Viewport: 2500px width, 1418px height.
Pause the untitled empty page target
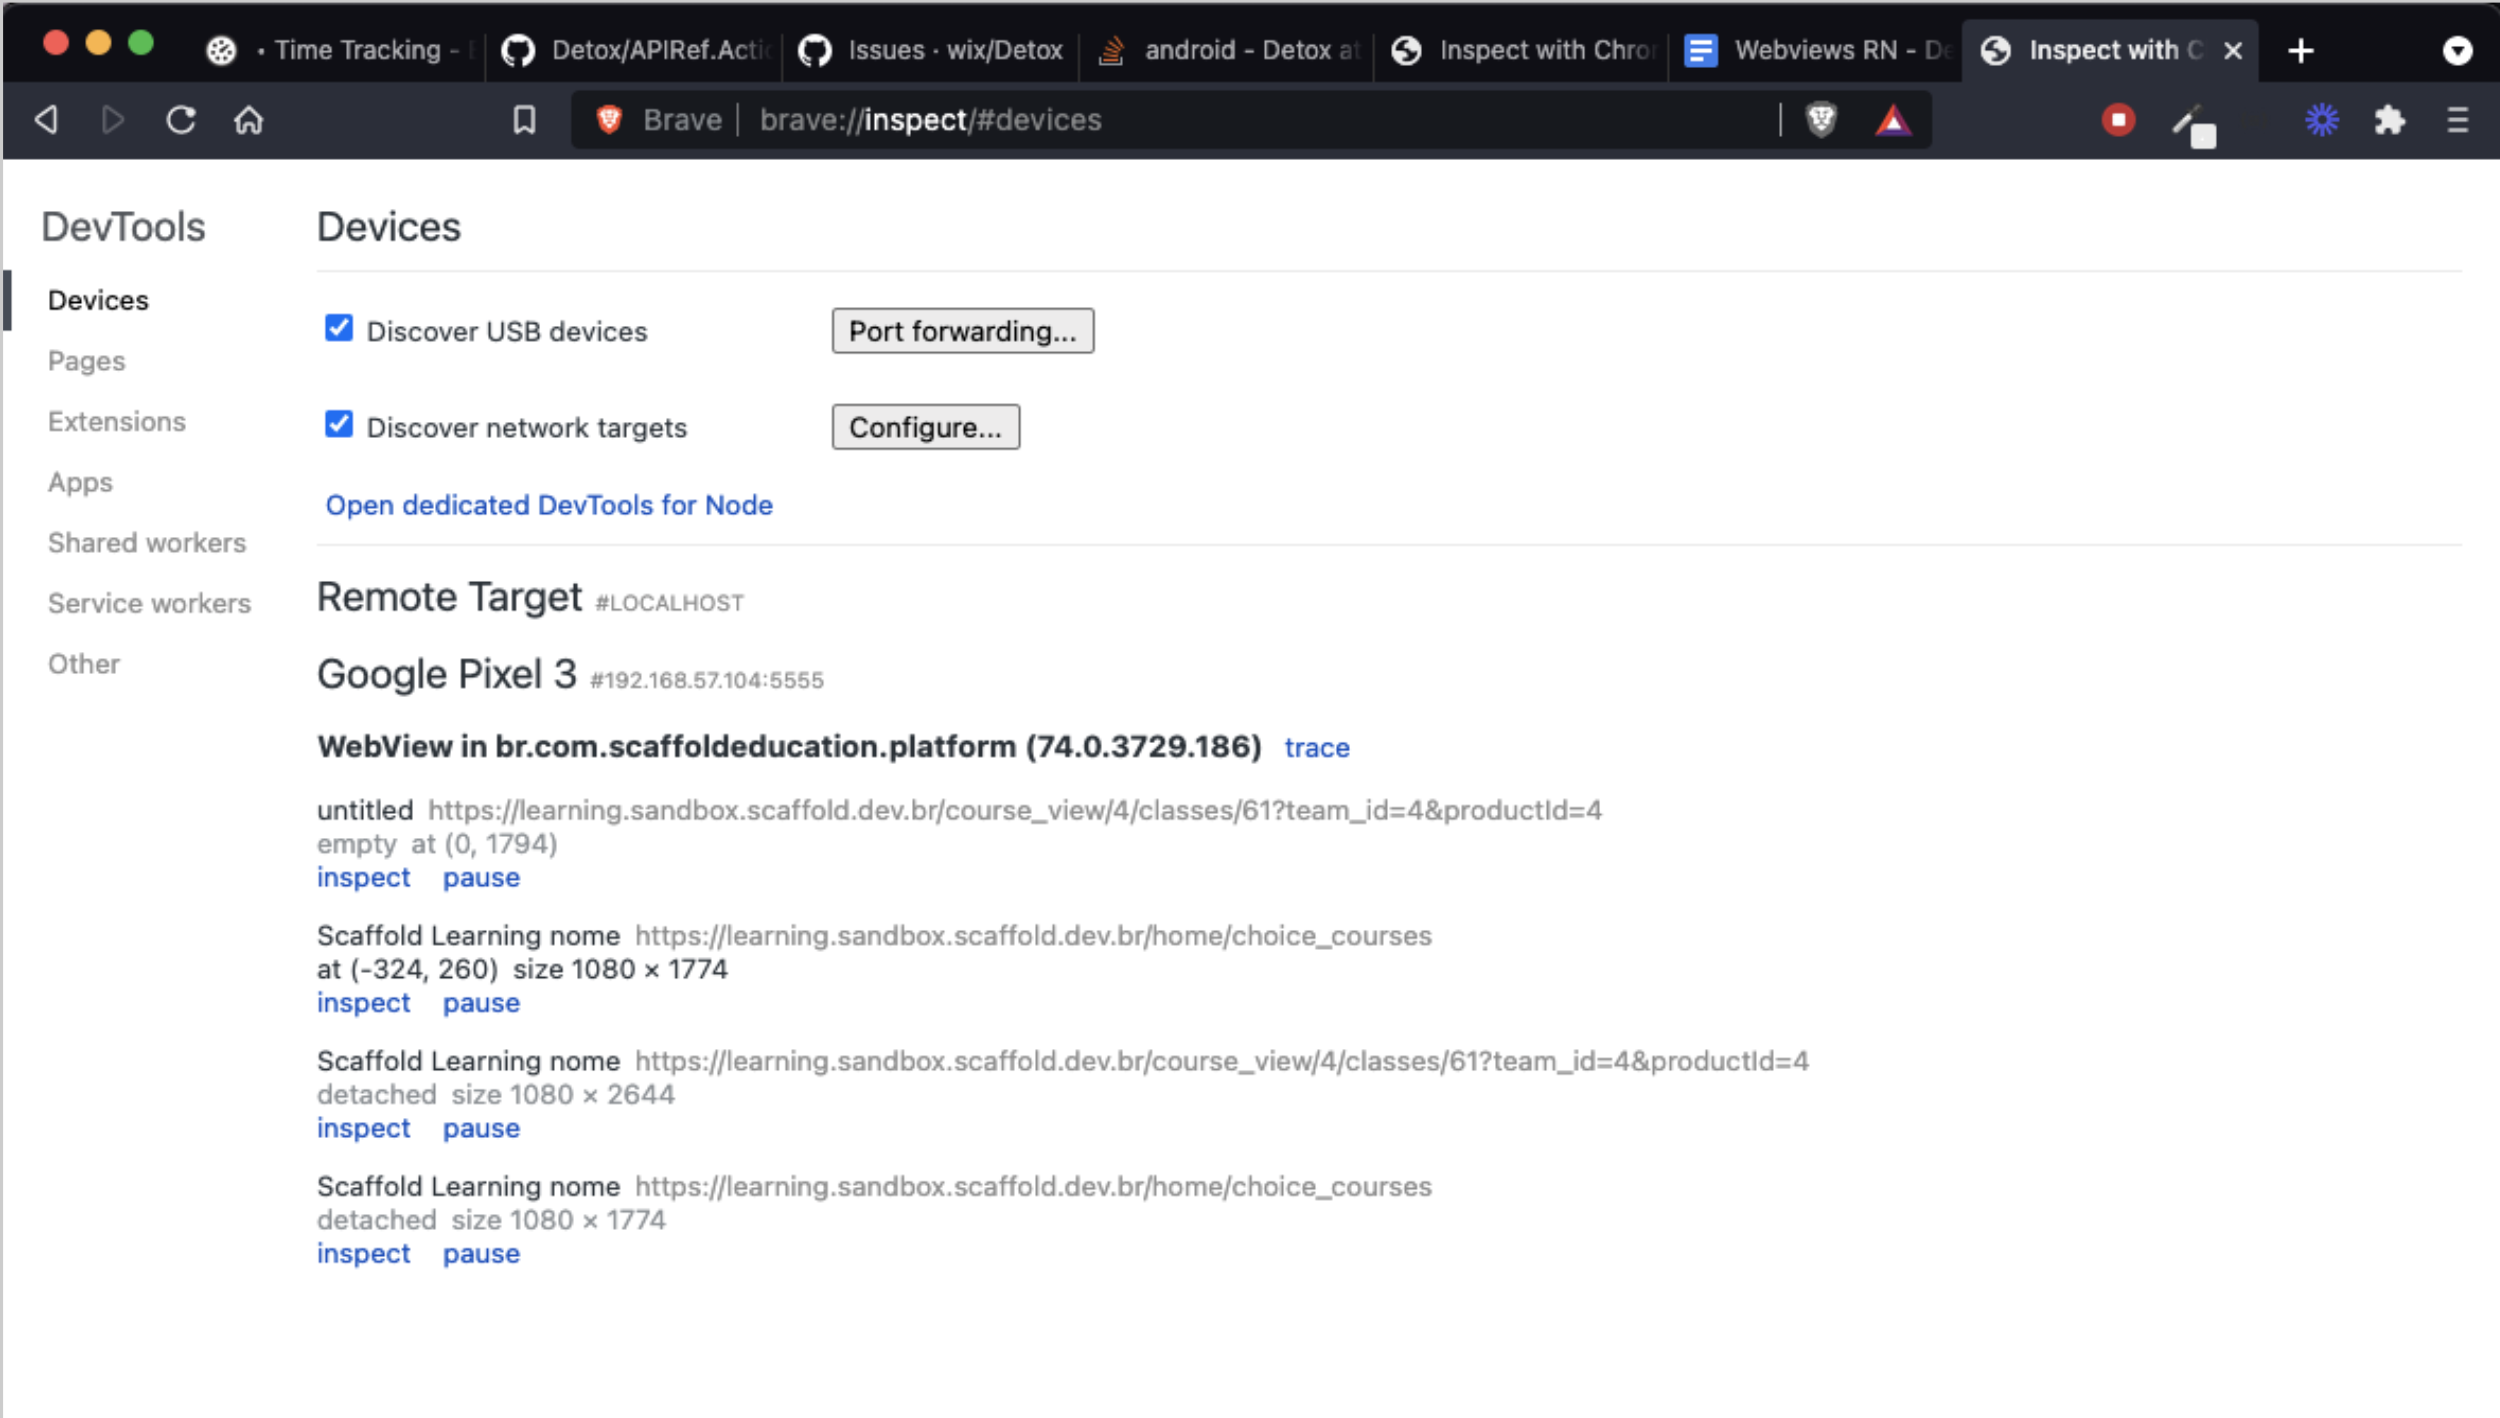(x=481, y=878)
